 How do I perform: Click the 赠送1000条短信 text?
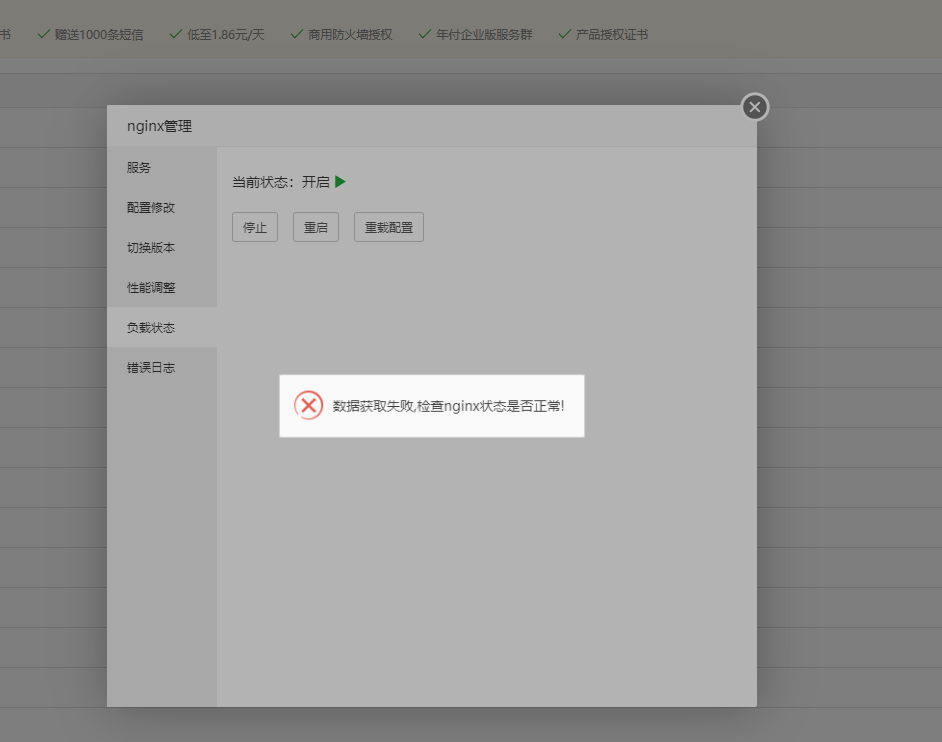tap(99, 35)
